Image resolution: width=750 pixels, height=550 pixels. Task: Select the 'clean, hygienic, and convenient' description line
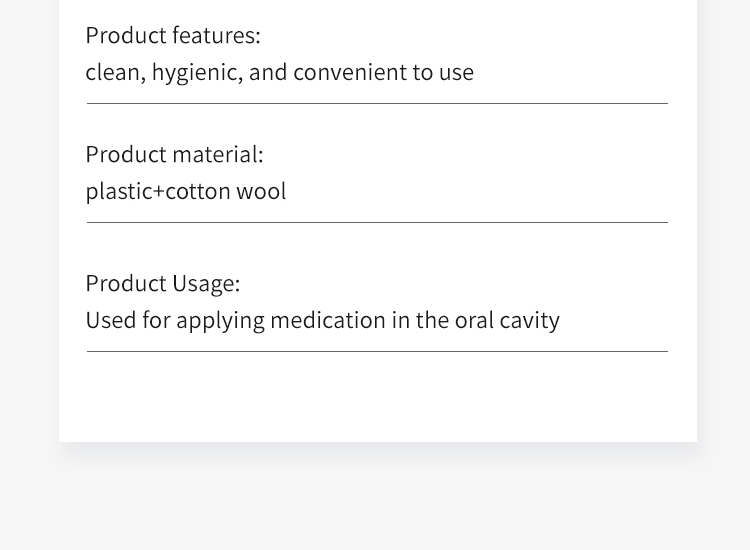pyautogui.click(x=280, y=73)
